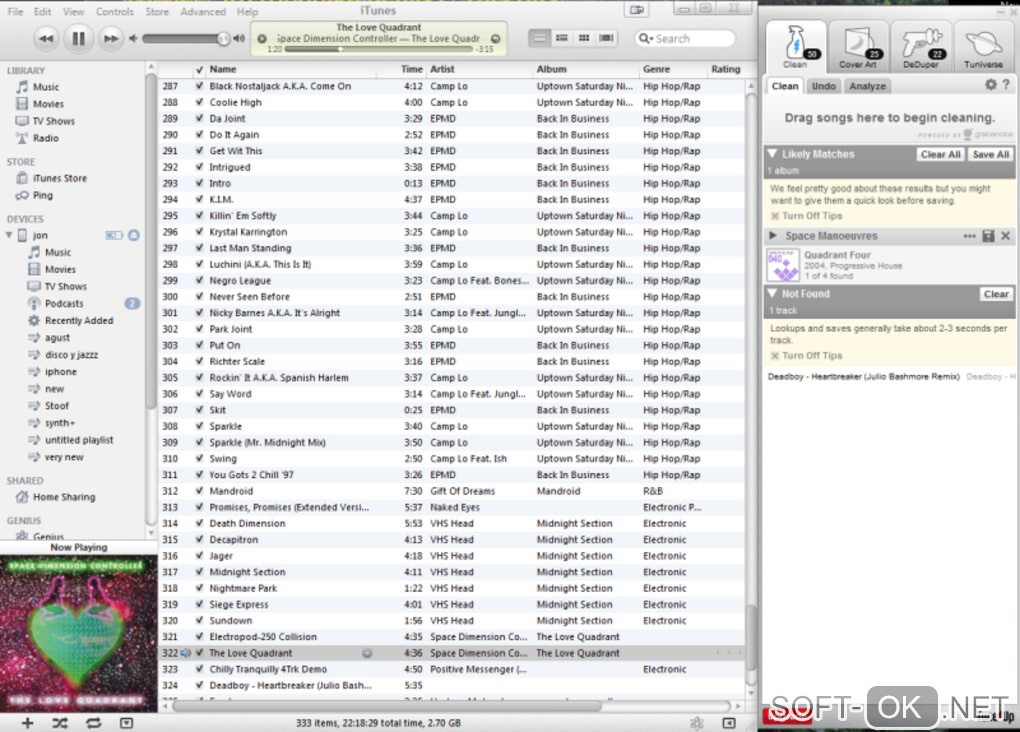1020x732 pixels.
Task: Save the Space Manoeuvres album result
Action: pos(988,236)
